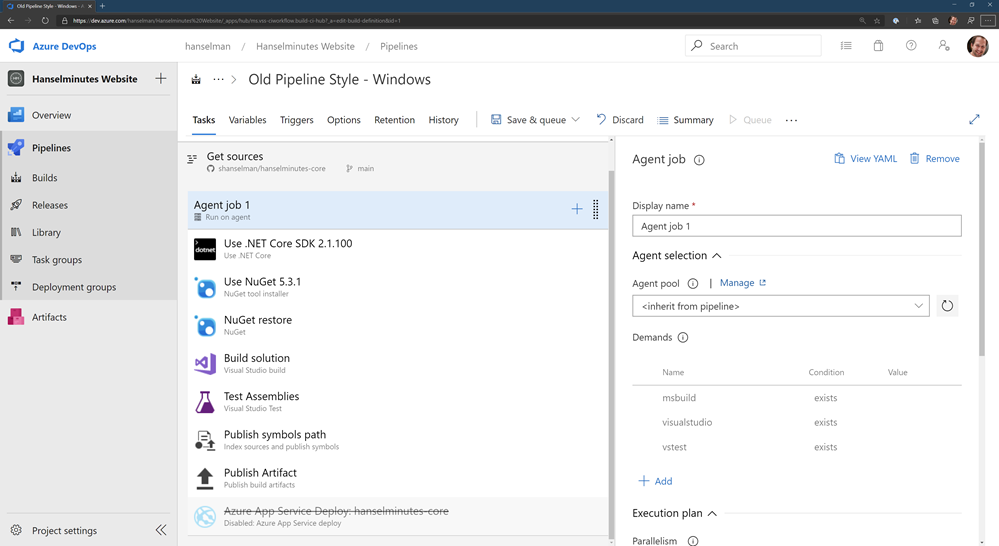The height and width of the screenshot is (546, 999).
Task: Refresh the agent pool list
Action: coord(947,306)
